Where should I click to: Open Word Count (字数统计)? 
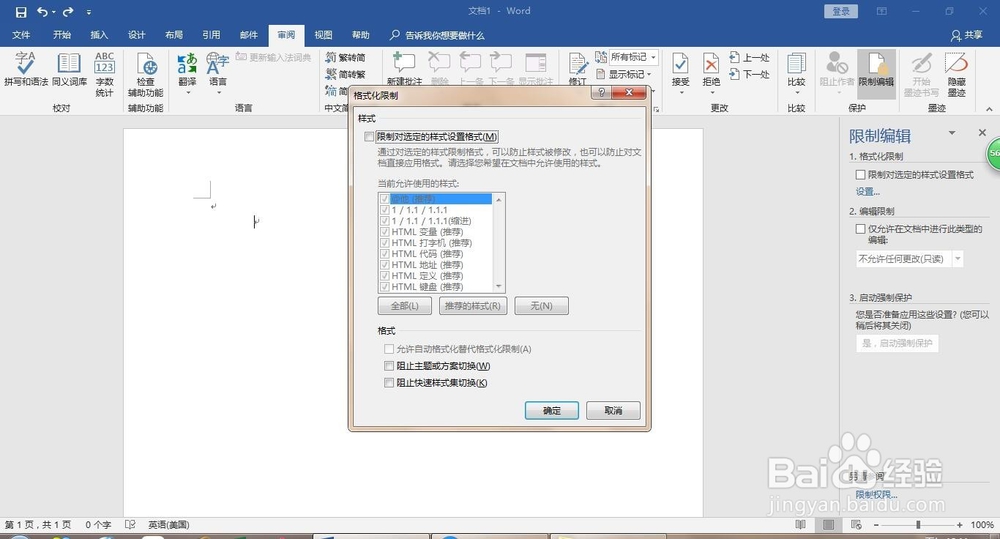pyautogui.click(x=105, y=74)
